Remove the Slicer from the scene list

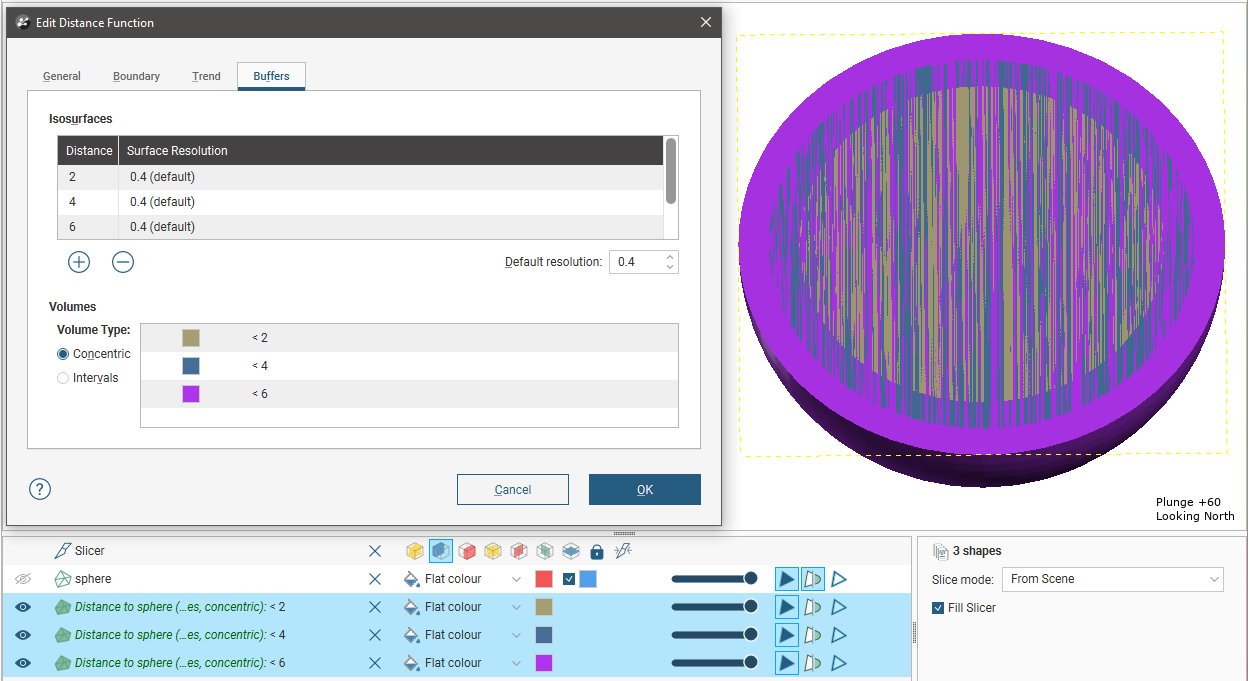[x=375, y=551]
